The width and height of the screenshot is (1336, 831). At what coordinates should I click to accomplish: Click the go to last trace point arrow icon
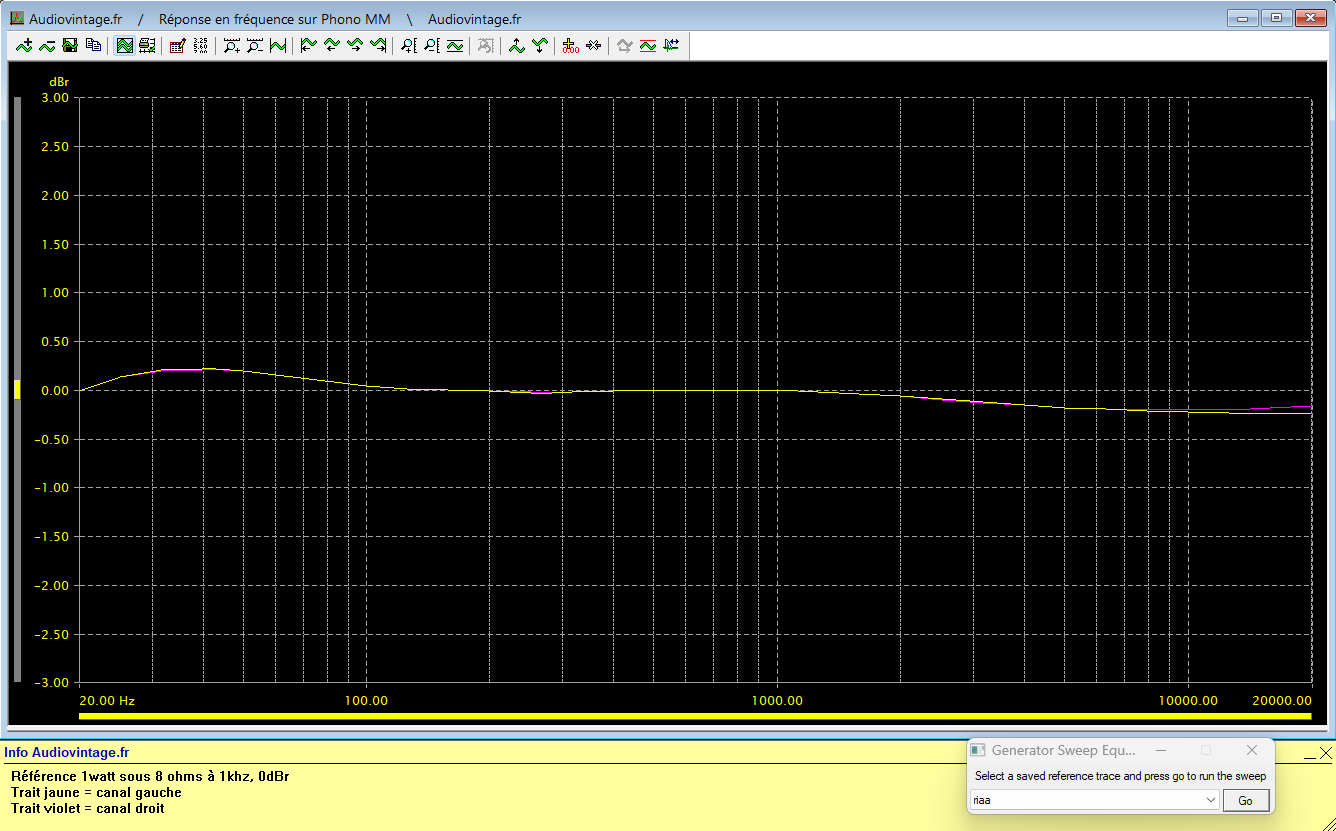coord(378,45)
